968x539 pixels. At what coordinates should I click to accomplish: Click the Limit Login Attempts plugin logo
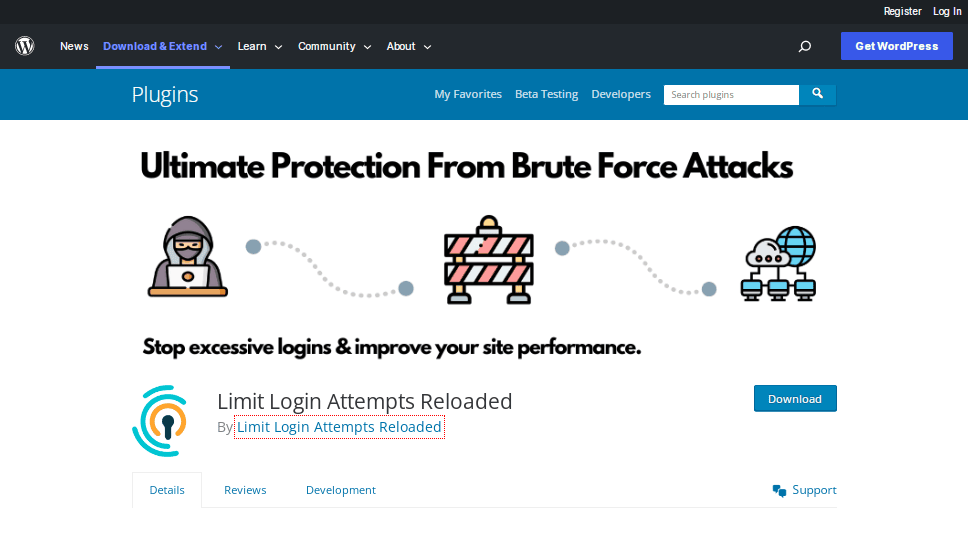point(160,421)
